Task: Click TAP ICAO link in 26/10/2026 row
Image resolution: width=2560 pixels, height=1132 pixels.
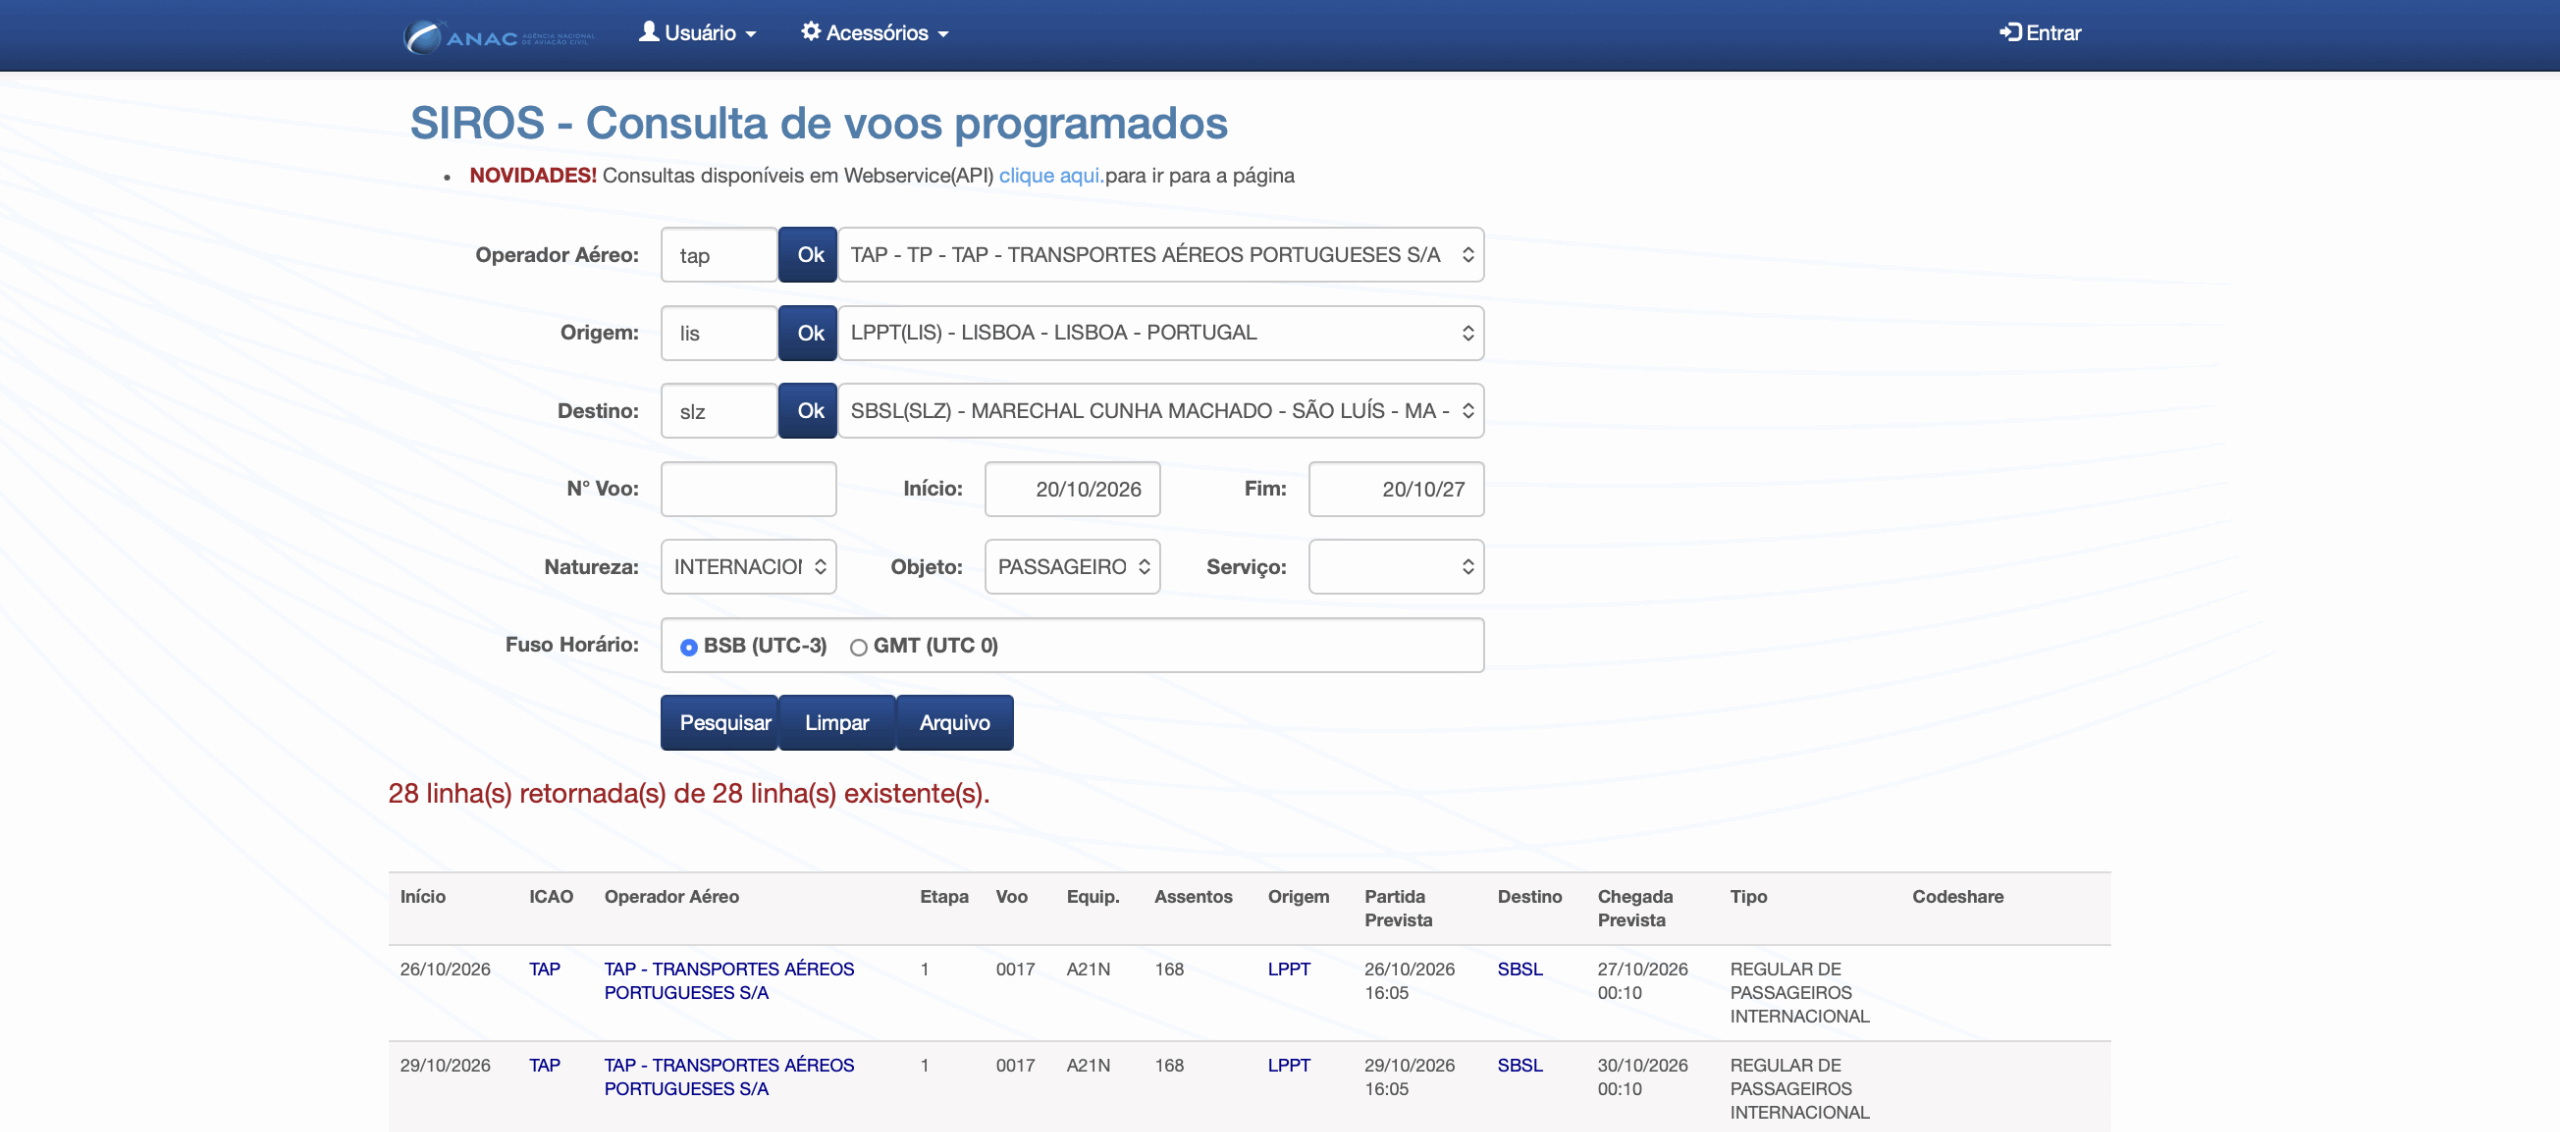Action: click(x=545, y=969)
